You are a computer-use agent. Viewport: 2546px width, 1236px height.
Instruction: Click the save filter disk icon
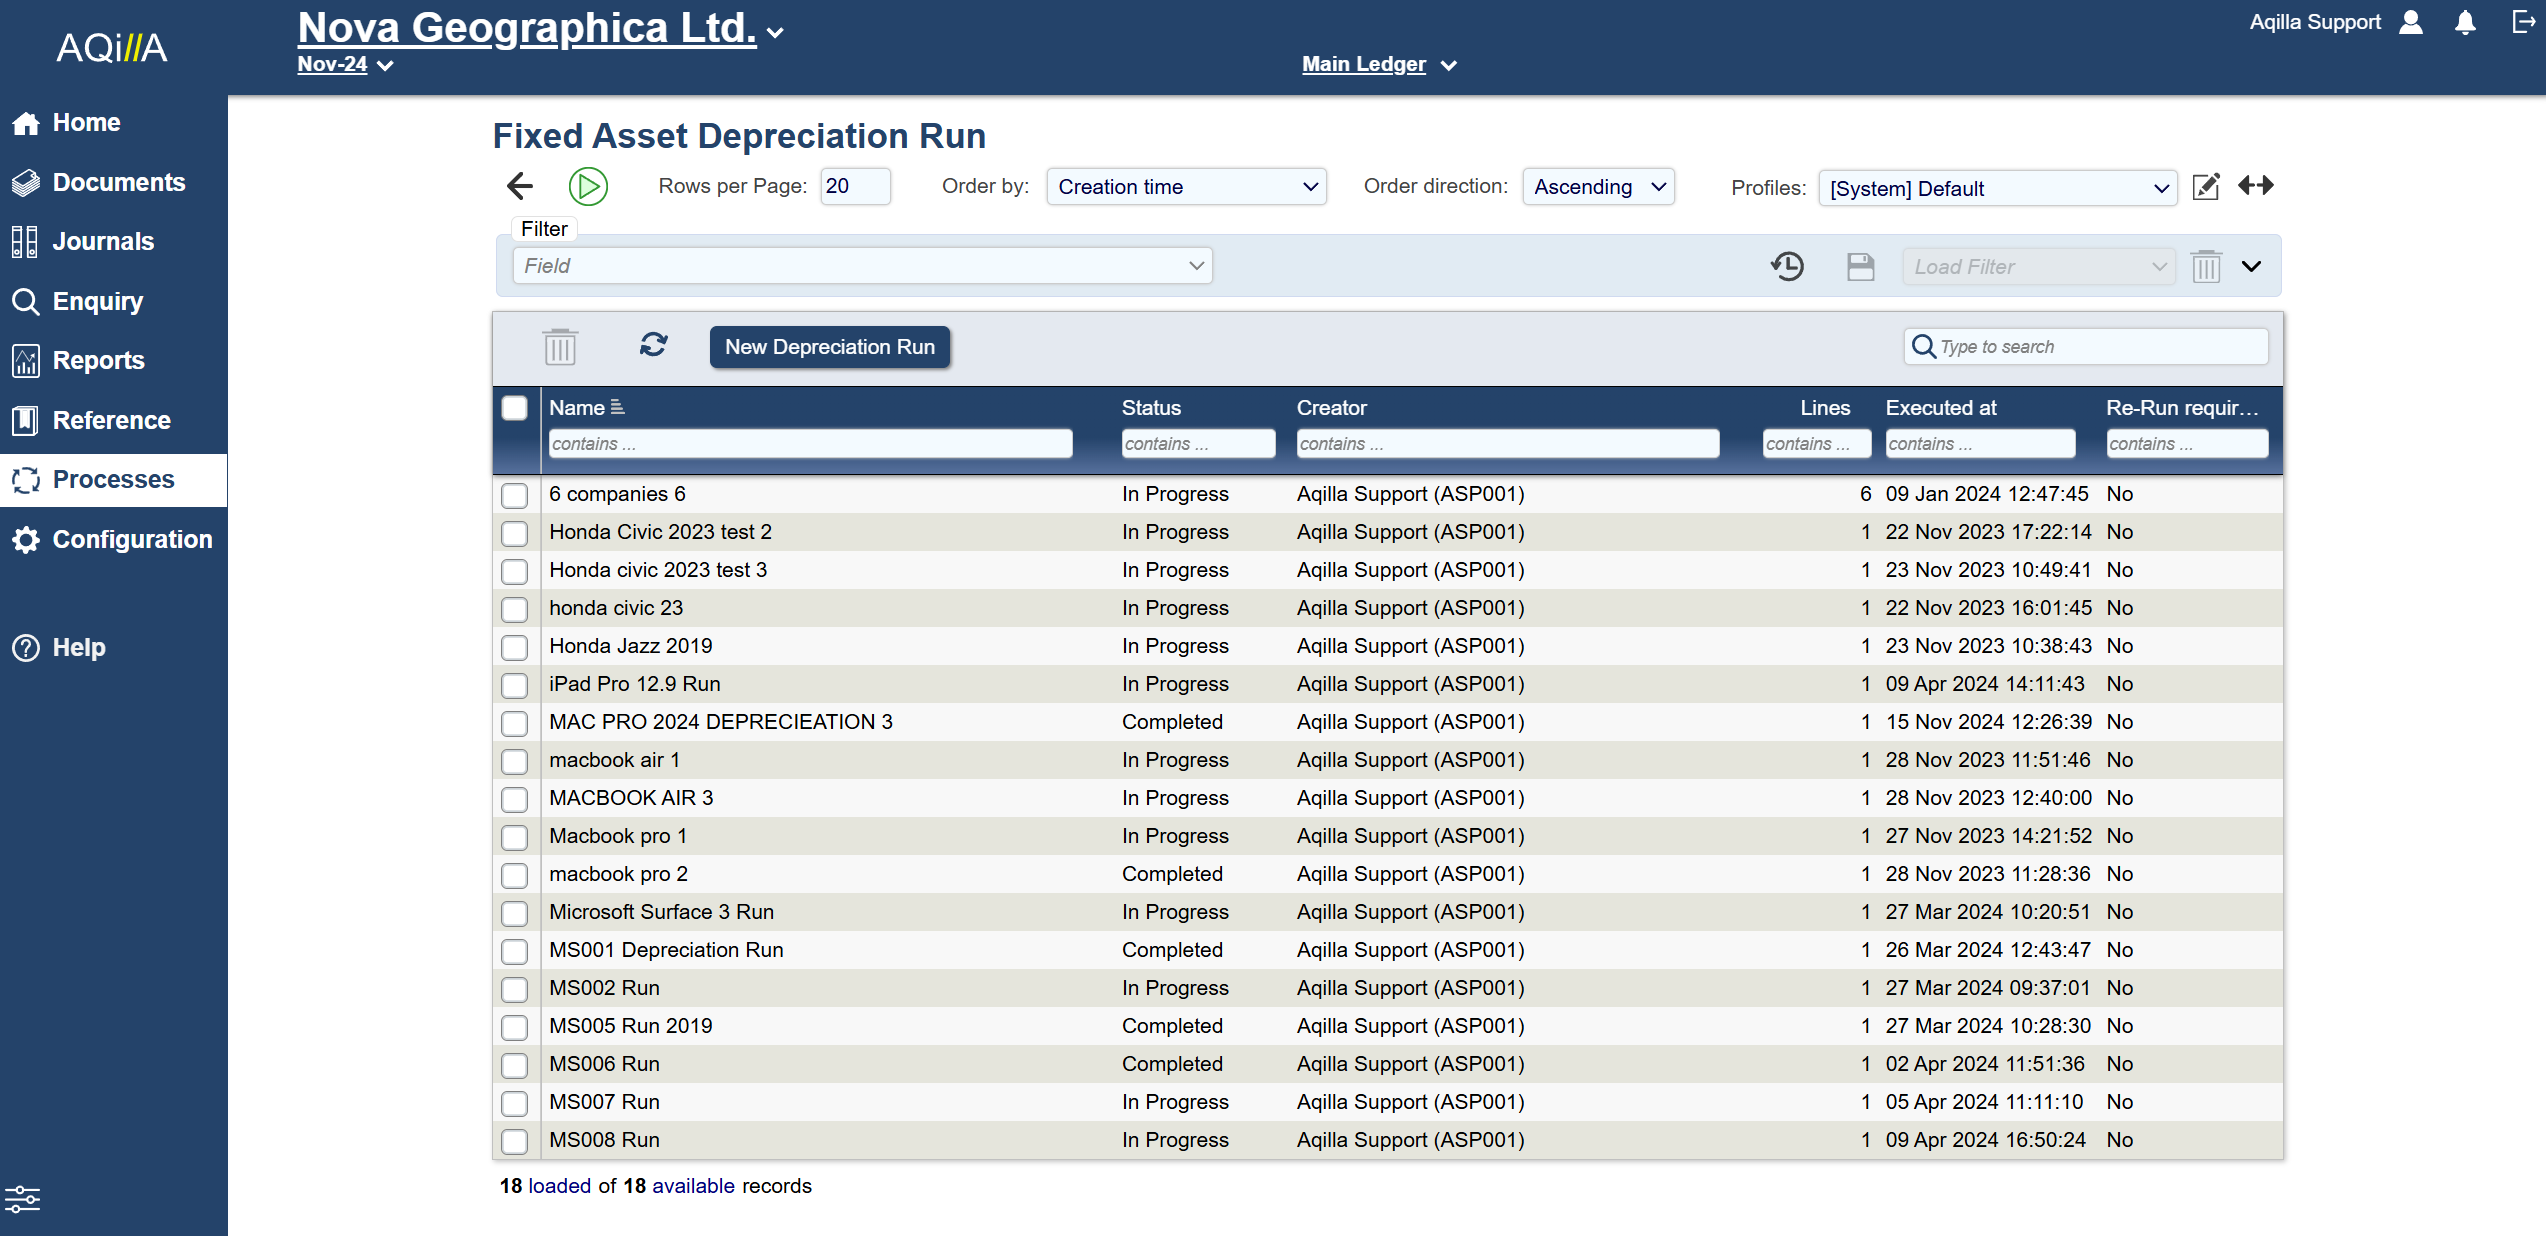pos(1860,266)
